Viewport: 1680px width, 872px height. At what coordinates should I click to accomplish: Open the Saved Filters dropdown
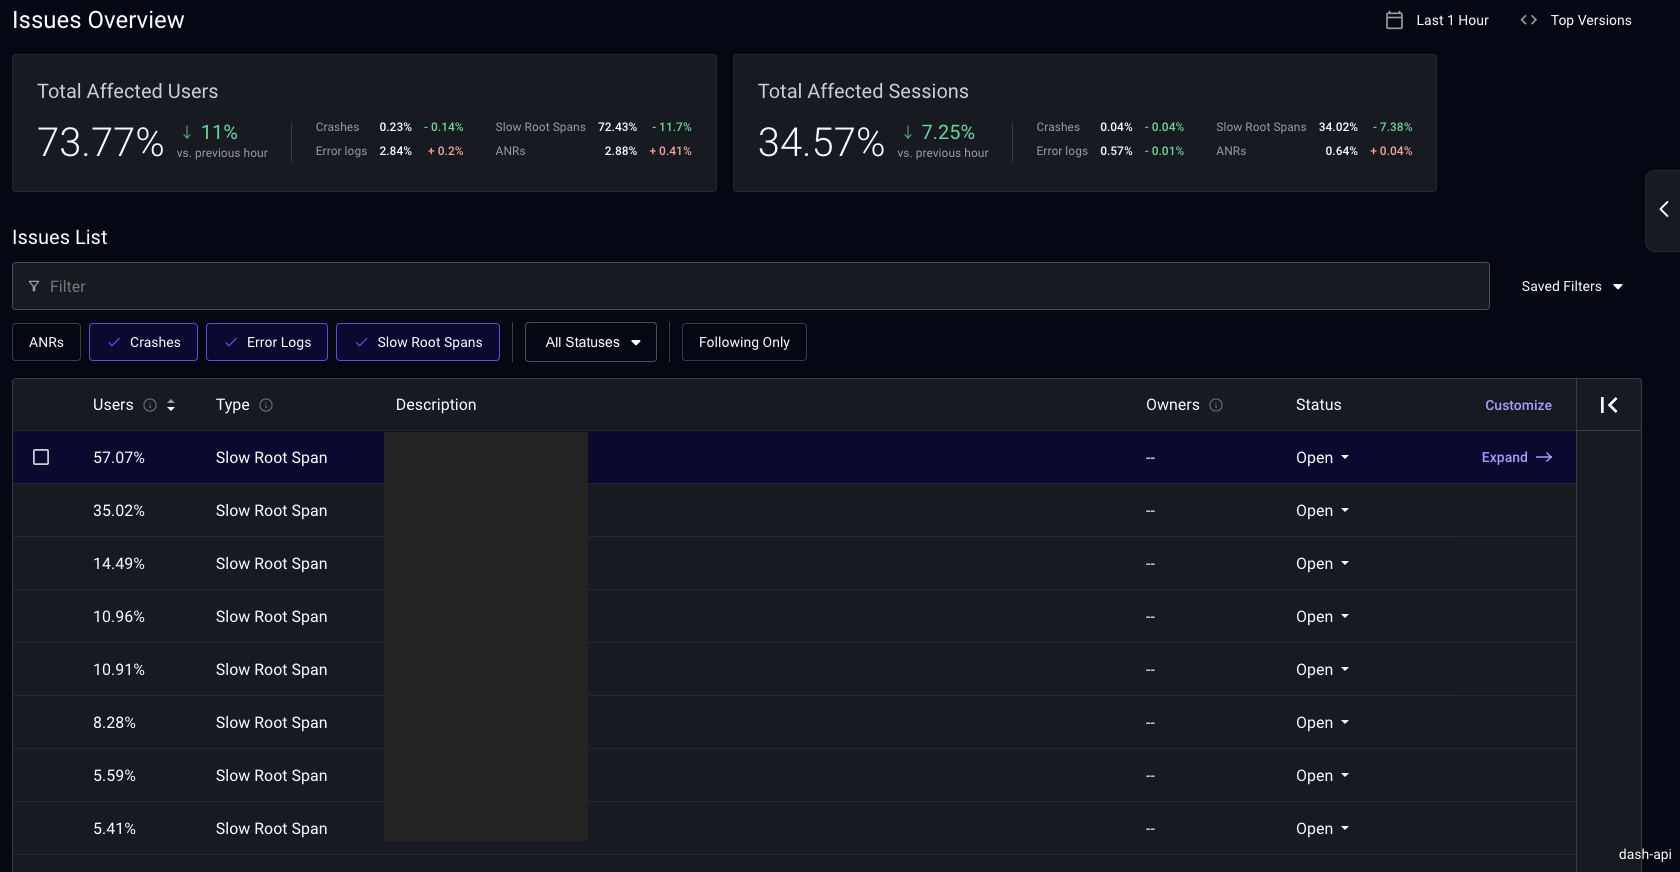(1572, 286)
